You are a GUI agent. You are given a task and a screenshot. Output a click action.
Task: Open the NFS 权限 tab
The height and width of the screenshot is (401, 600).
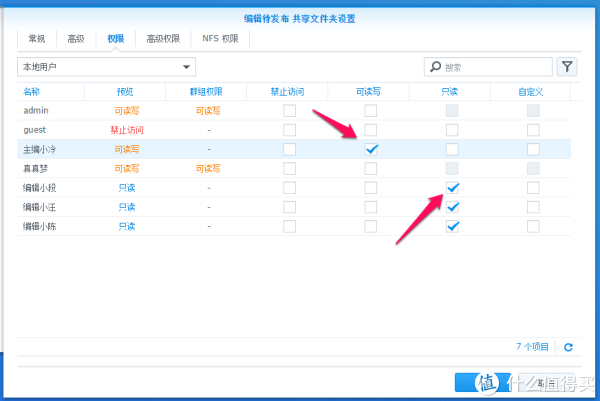pyautogui.click(x=222, y=39)
